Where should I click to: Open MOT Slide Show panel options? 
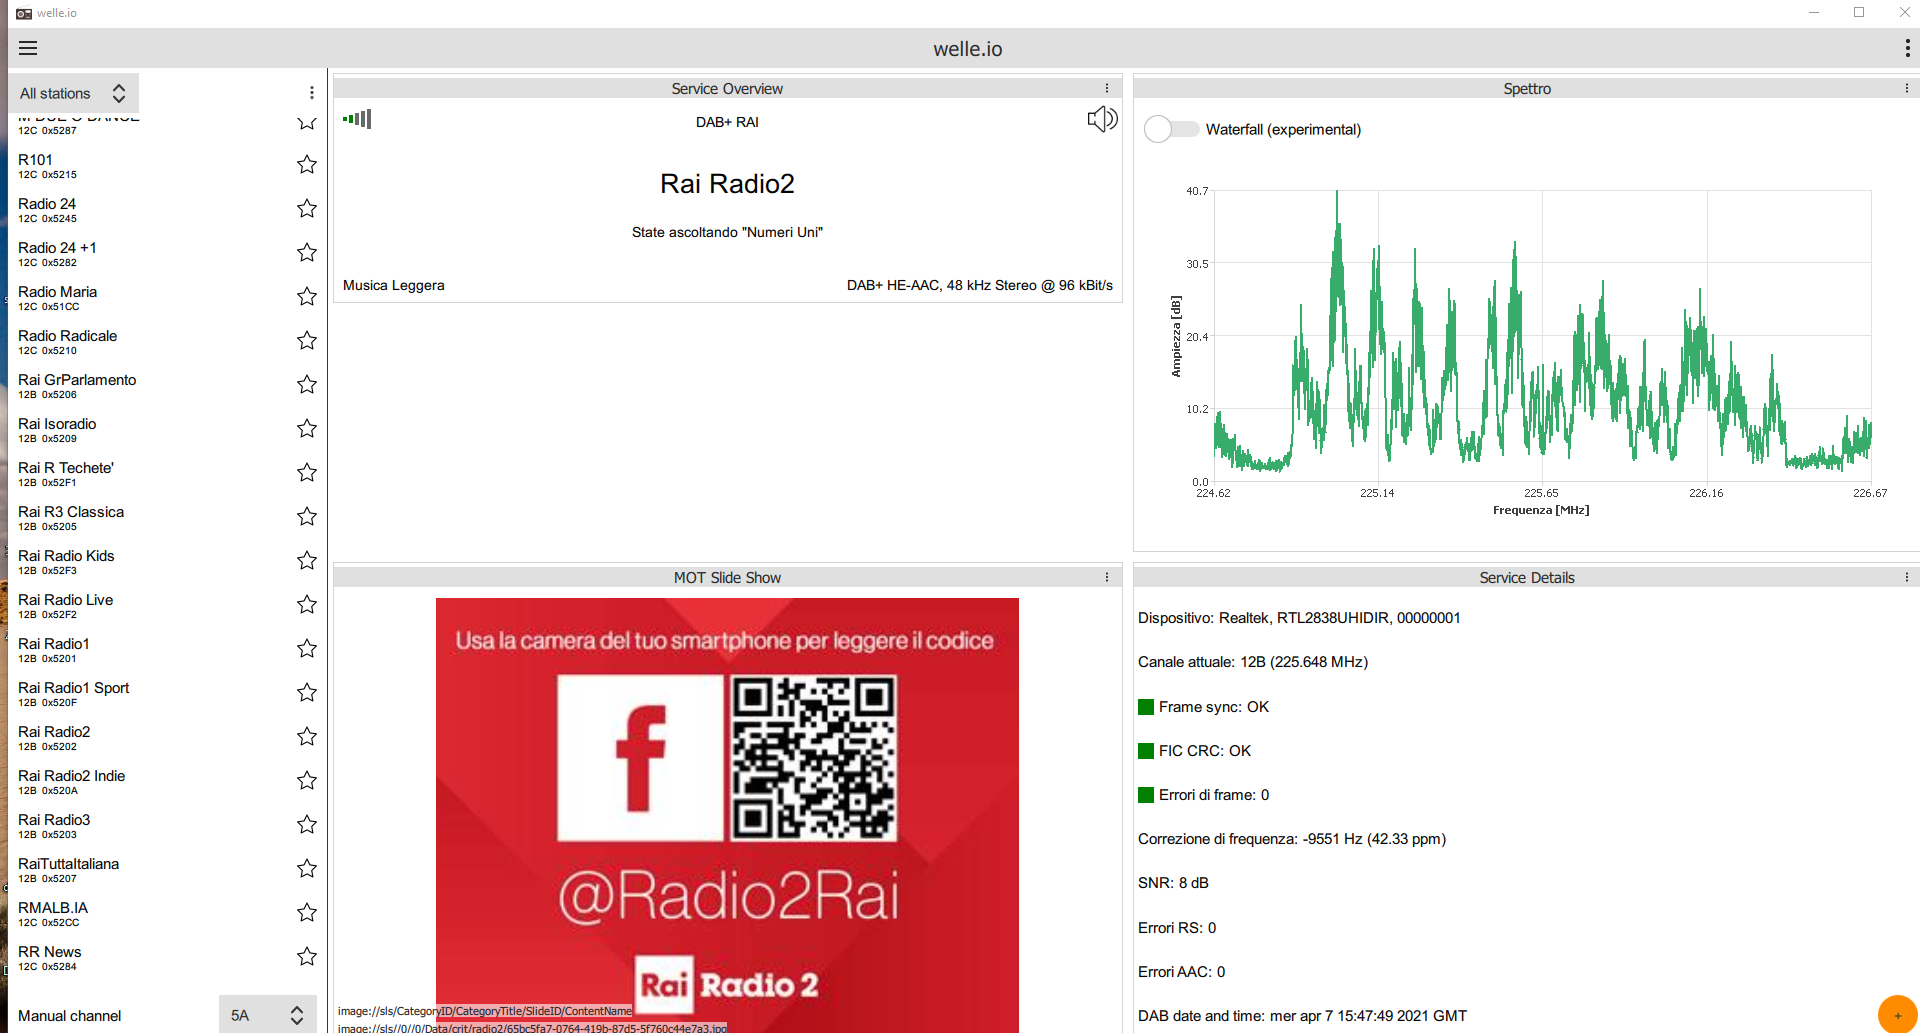click(x=1107, y=577)
